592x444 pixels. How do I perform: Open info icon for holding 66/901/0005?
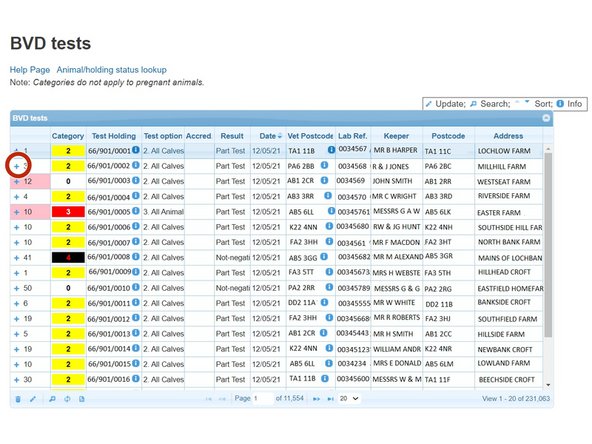136,211
